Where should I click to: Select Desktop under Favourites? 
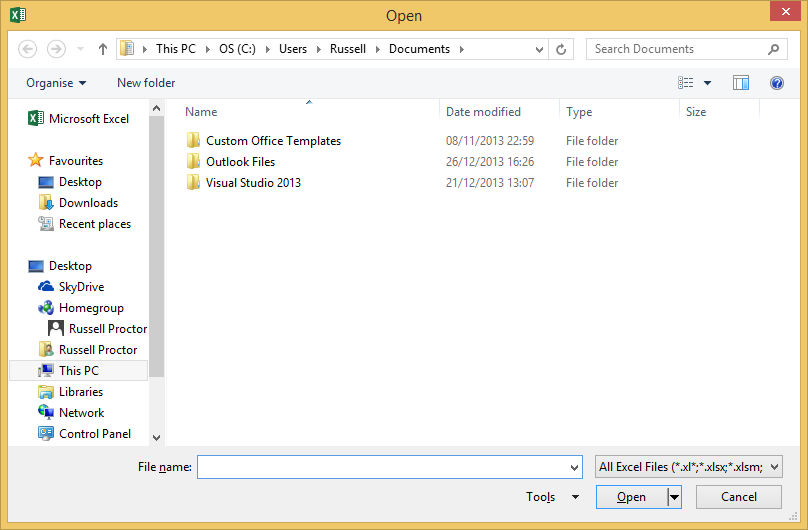point(70,182)
